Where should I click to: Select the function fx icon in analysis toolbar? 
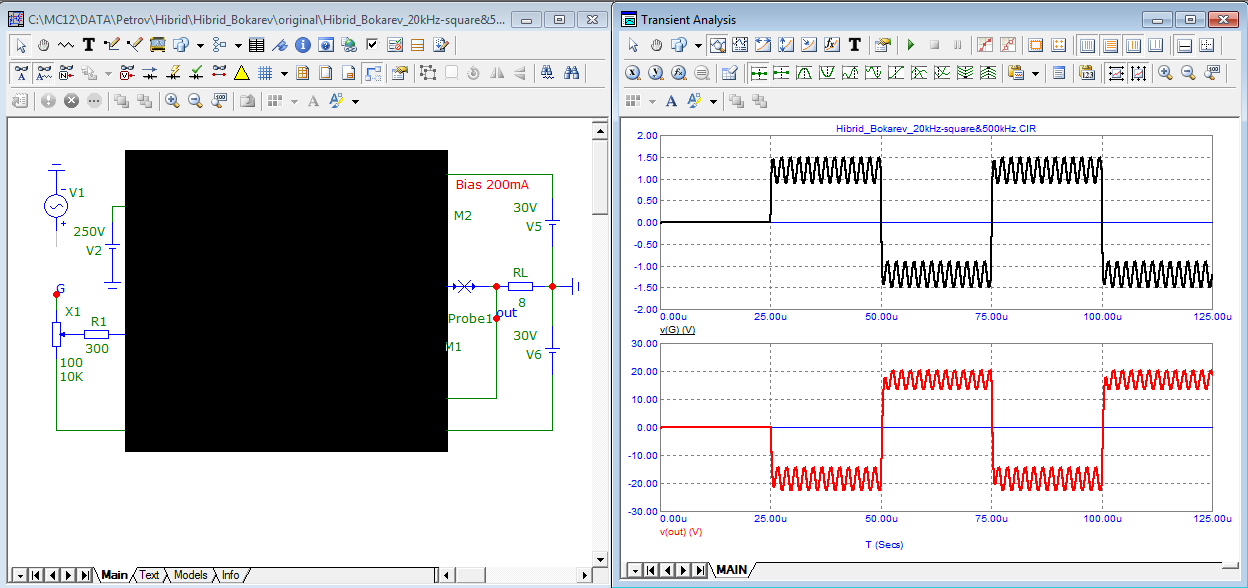click(x=831, y=45)
